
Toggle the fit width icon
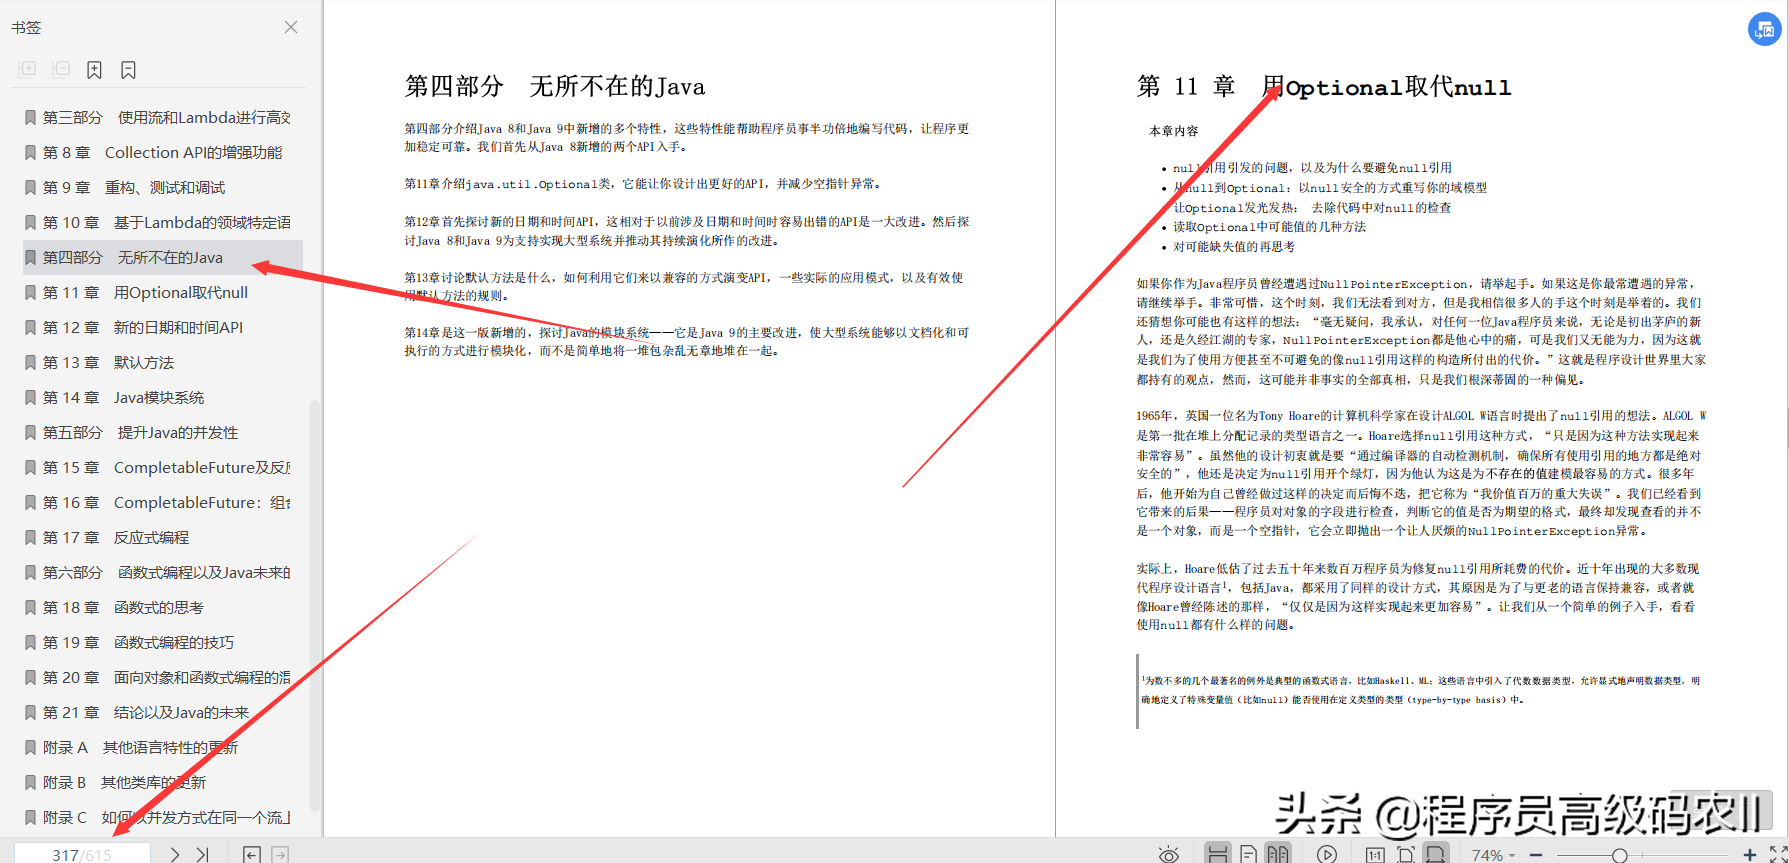pos(1435,853)
